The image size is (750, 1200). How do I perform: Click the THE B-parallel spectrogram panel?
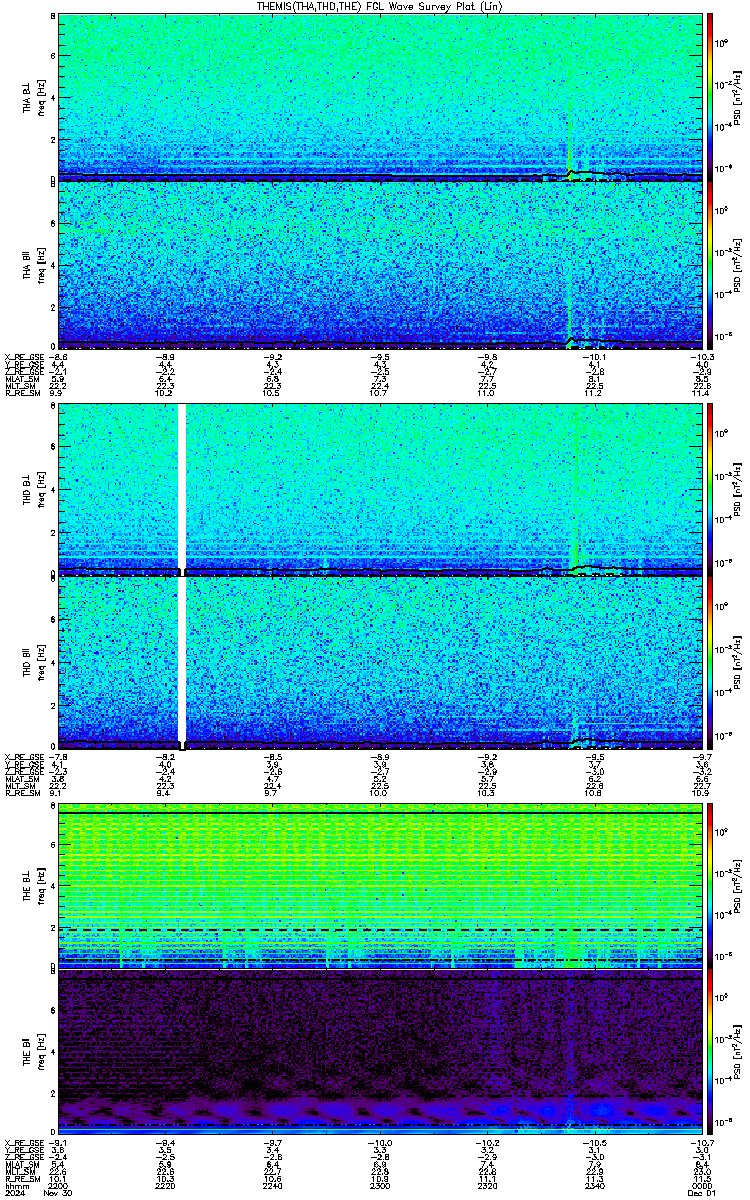(x=380, y=1053)
